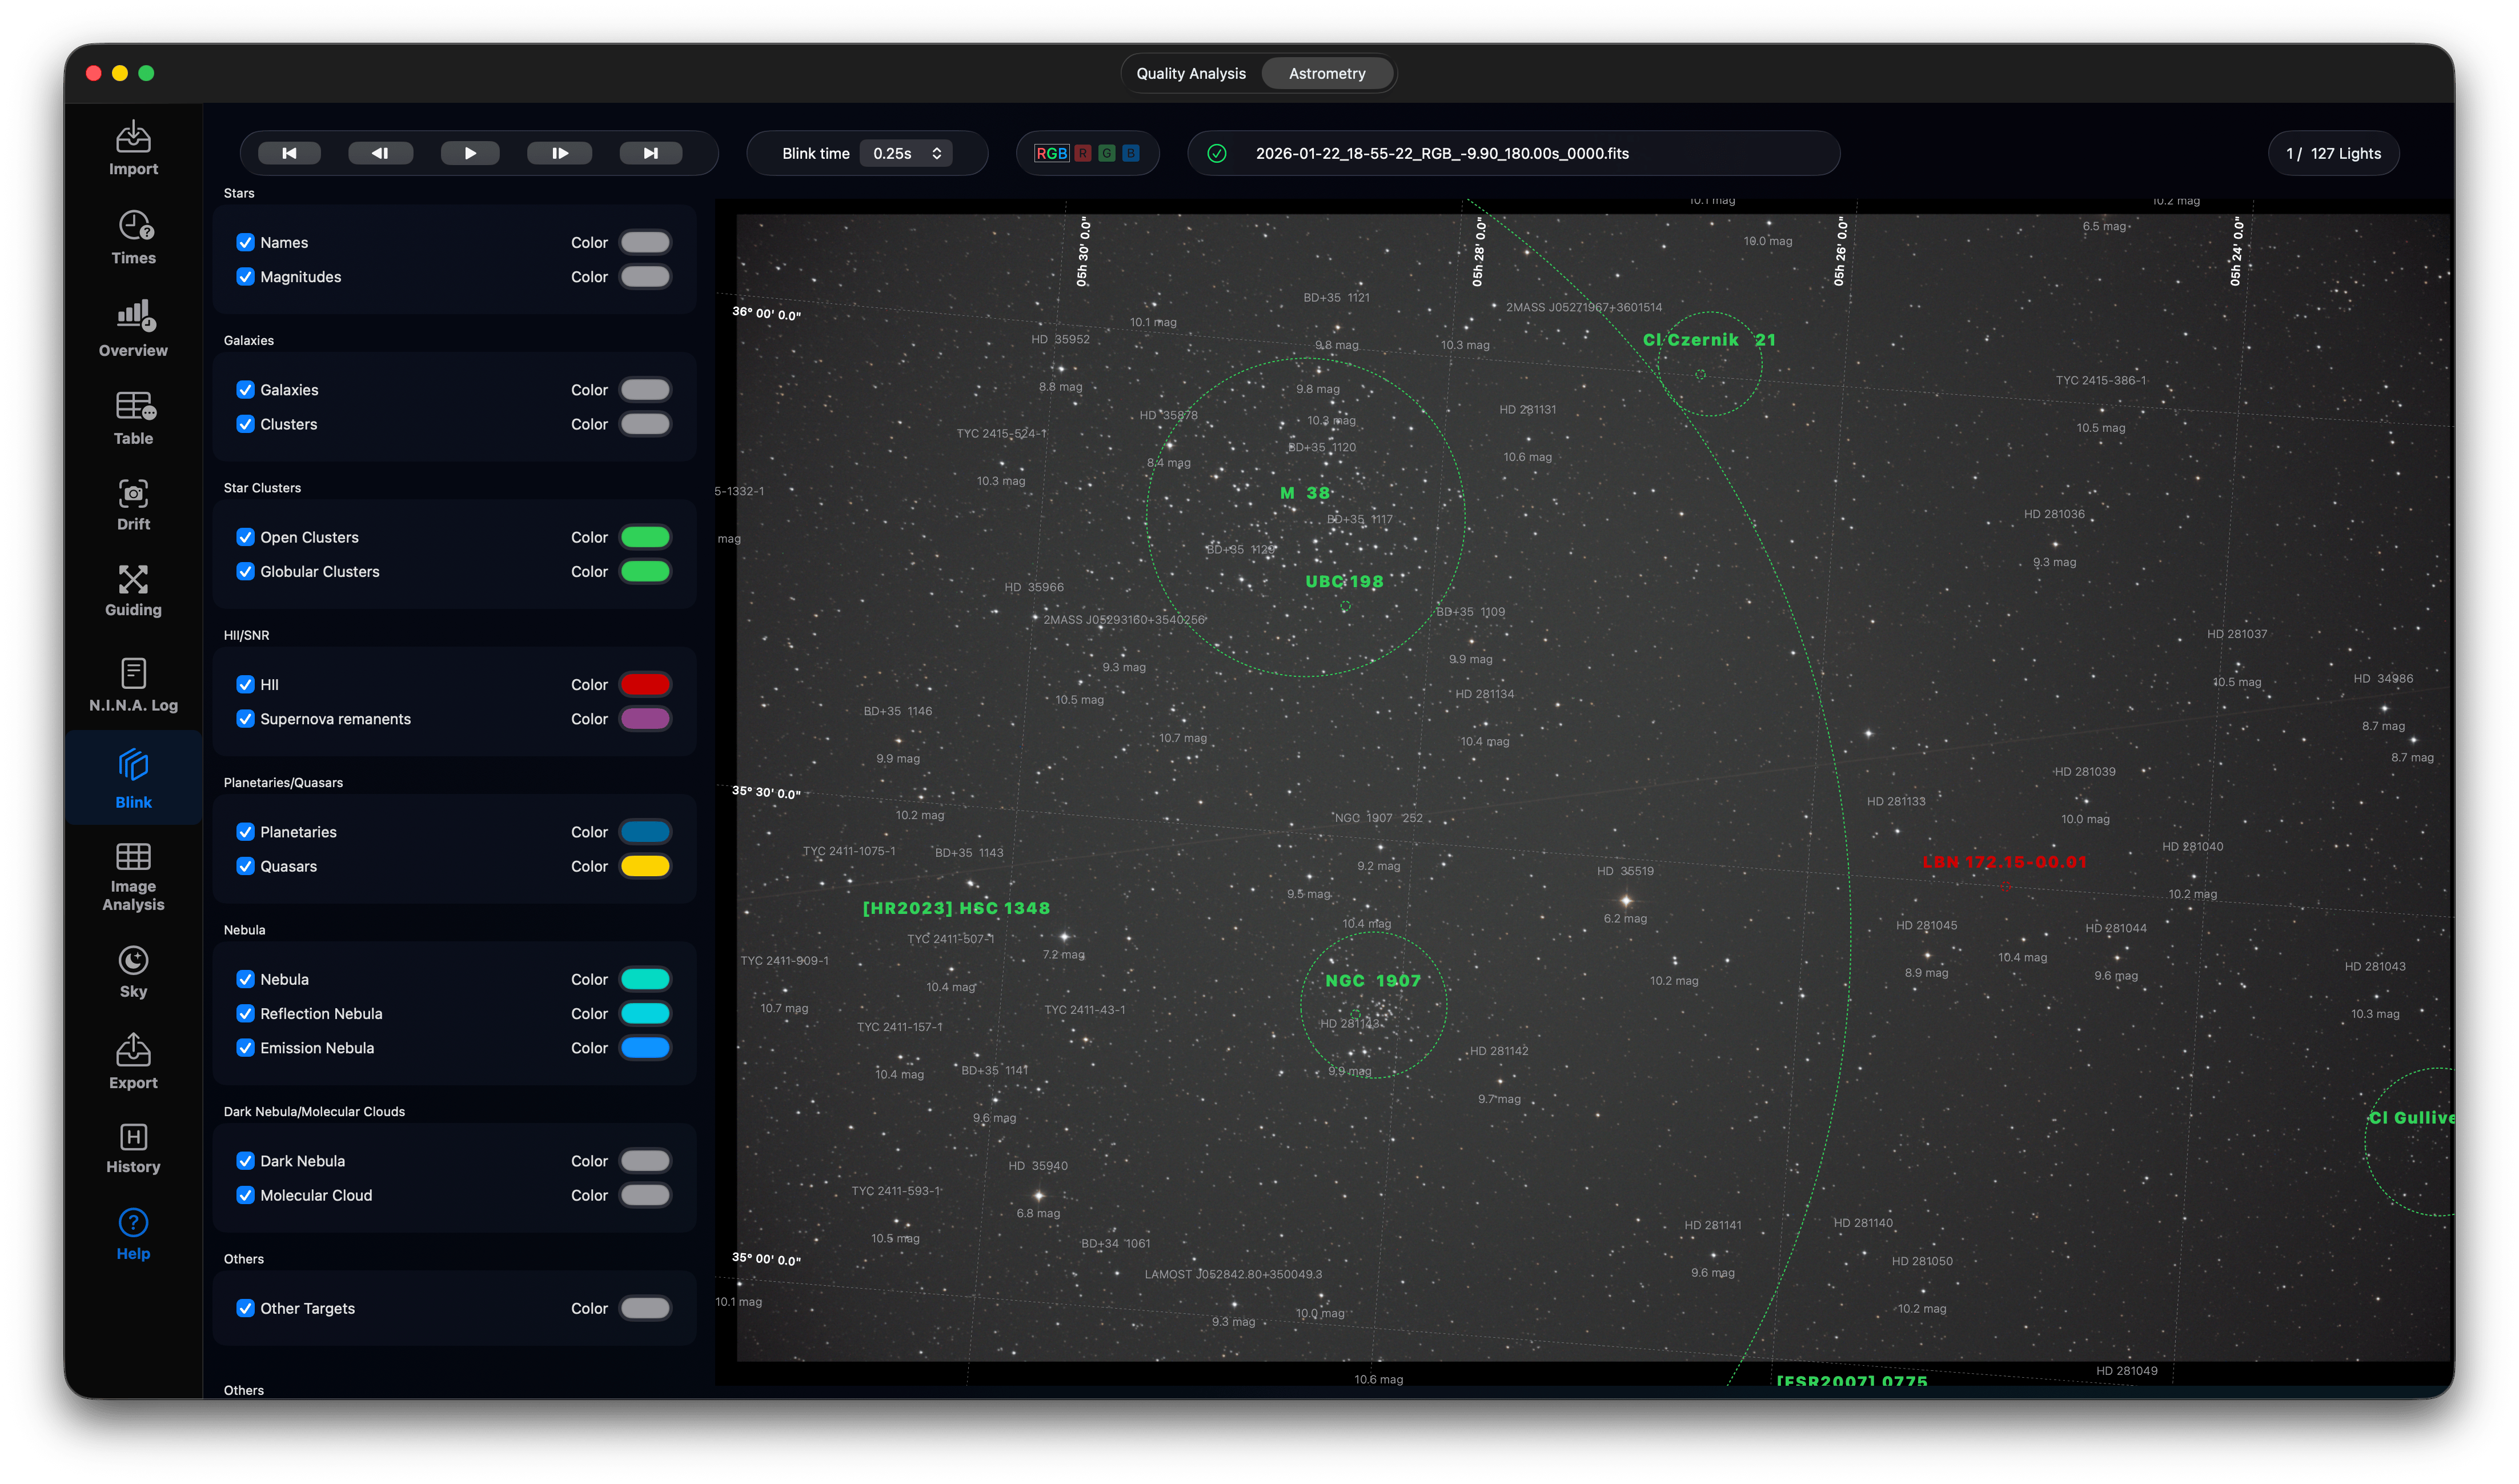Change the star Names color swatch
The height and width of the screenshot is (1484, 2519).
(x=645, y=242)
